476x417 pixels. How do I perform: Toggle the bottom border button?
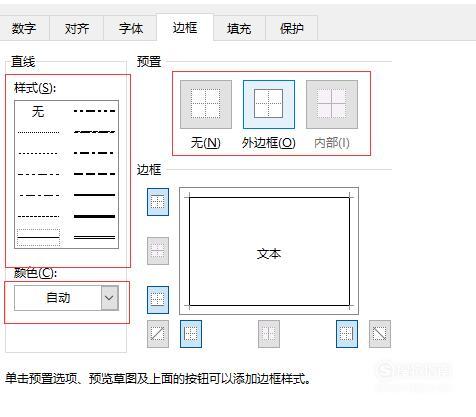click(158, 300)
